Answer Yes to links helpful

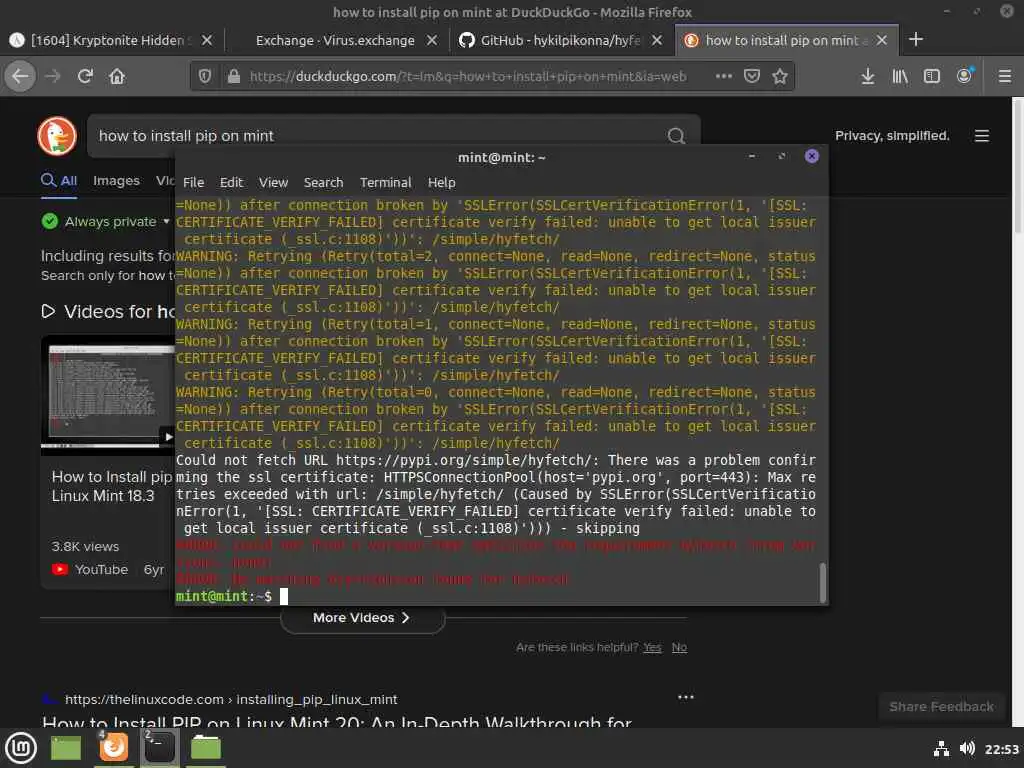click(x=652, y=647)
